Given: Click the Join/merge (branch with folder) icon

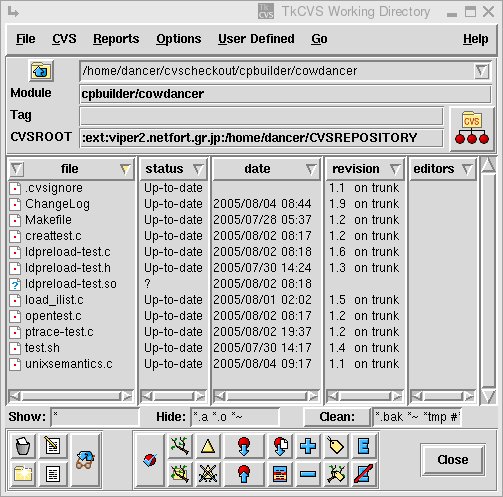Looking at the screenshot, I should [180, 474].
